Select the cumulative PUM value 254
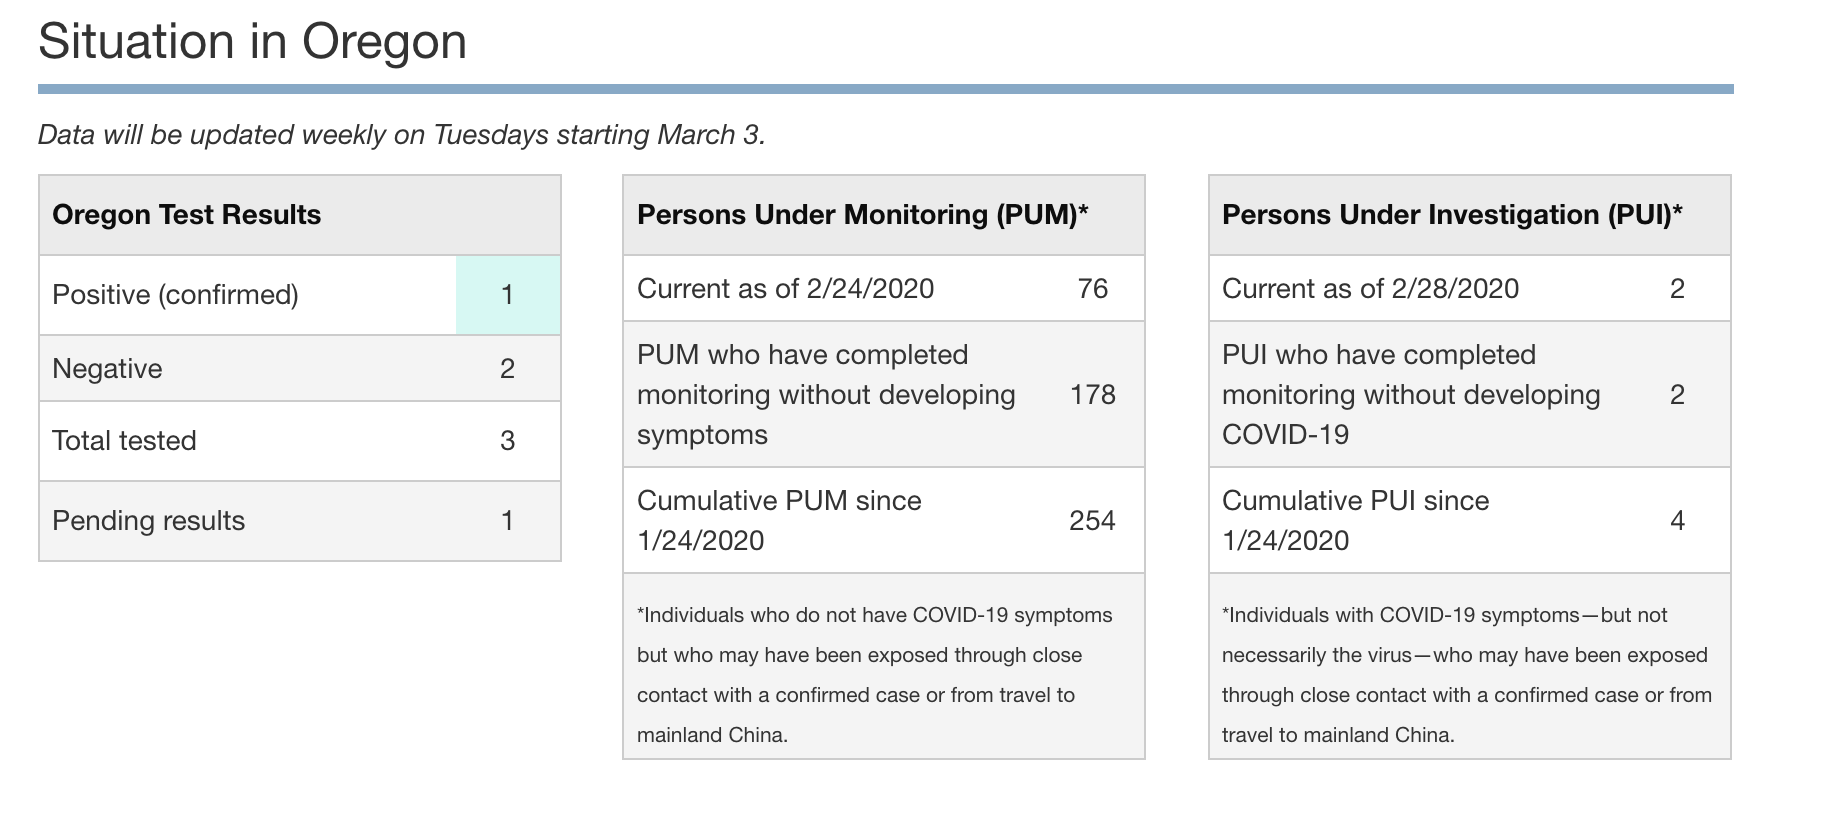The width and height of the screenshot is (1836, 836). [1092, 521]
